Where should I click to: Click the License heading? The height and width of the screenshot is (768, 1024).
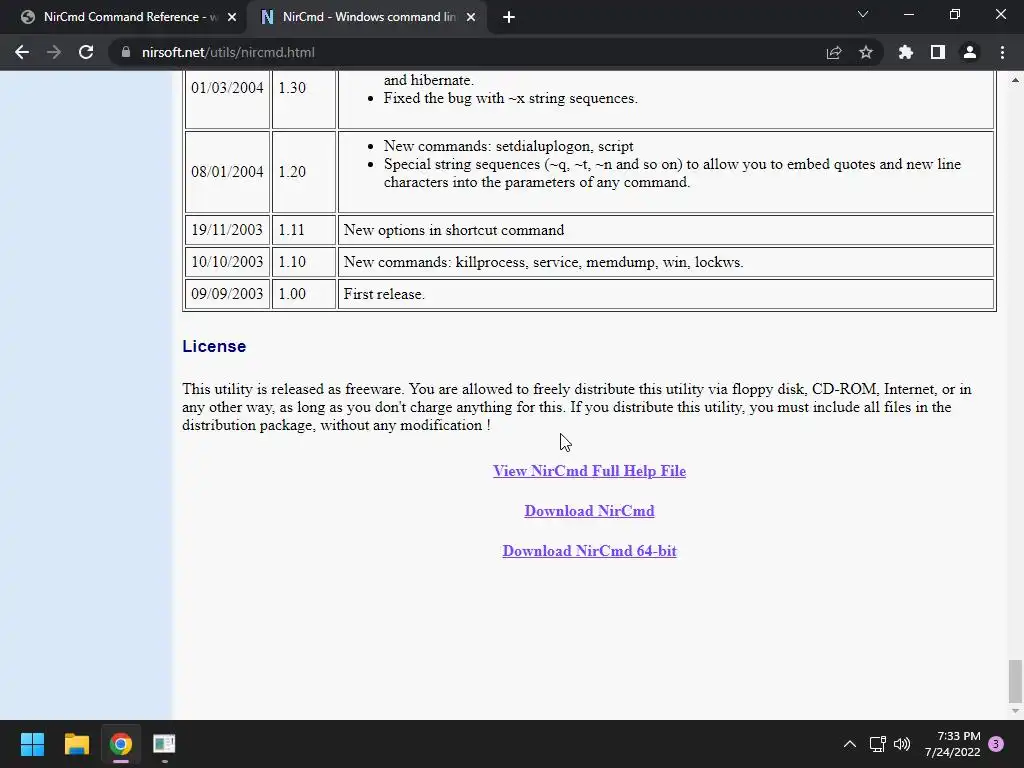[x=214, y=346]
